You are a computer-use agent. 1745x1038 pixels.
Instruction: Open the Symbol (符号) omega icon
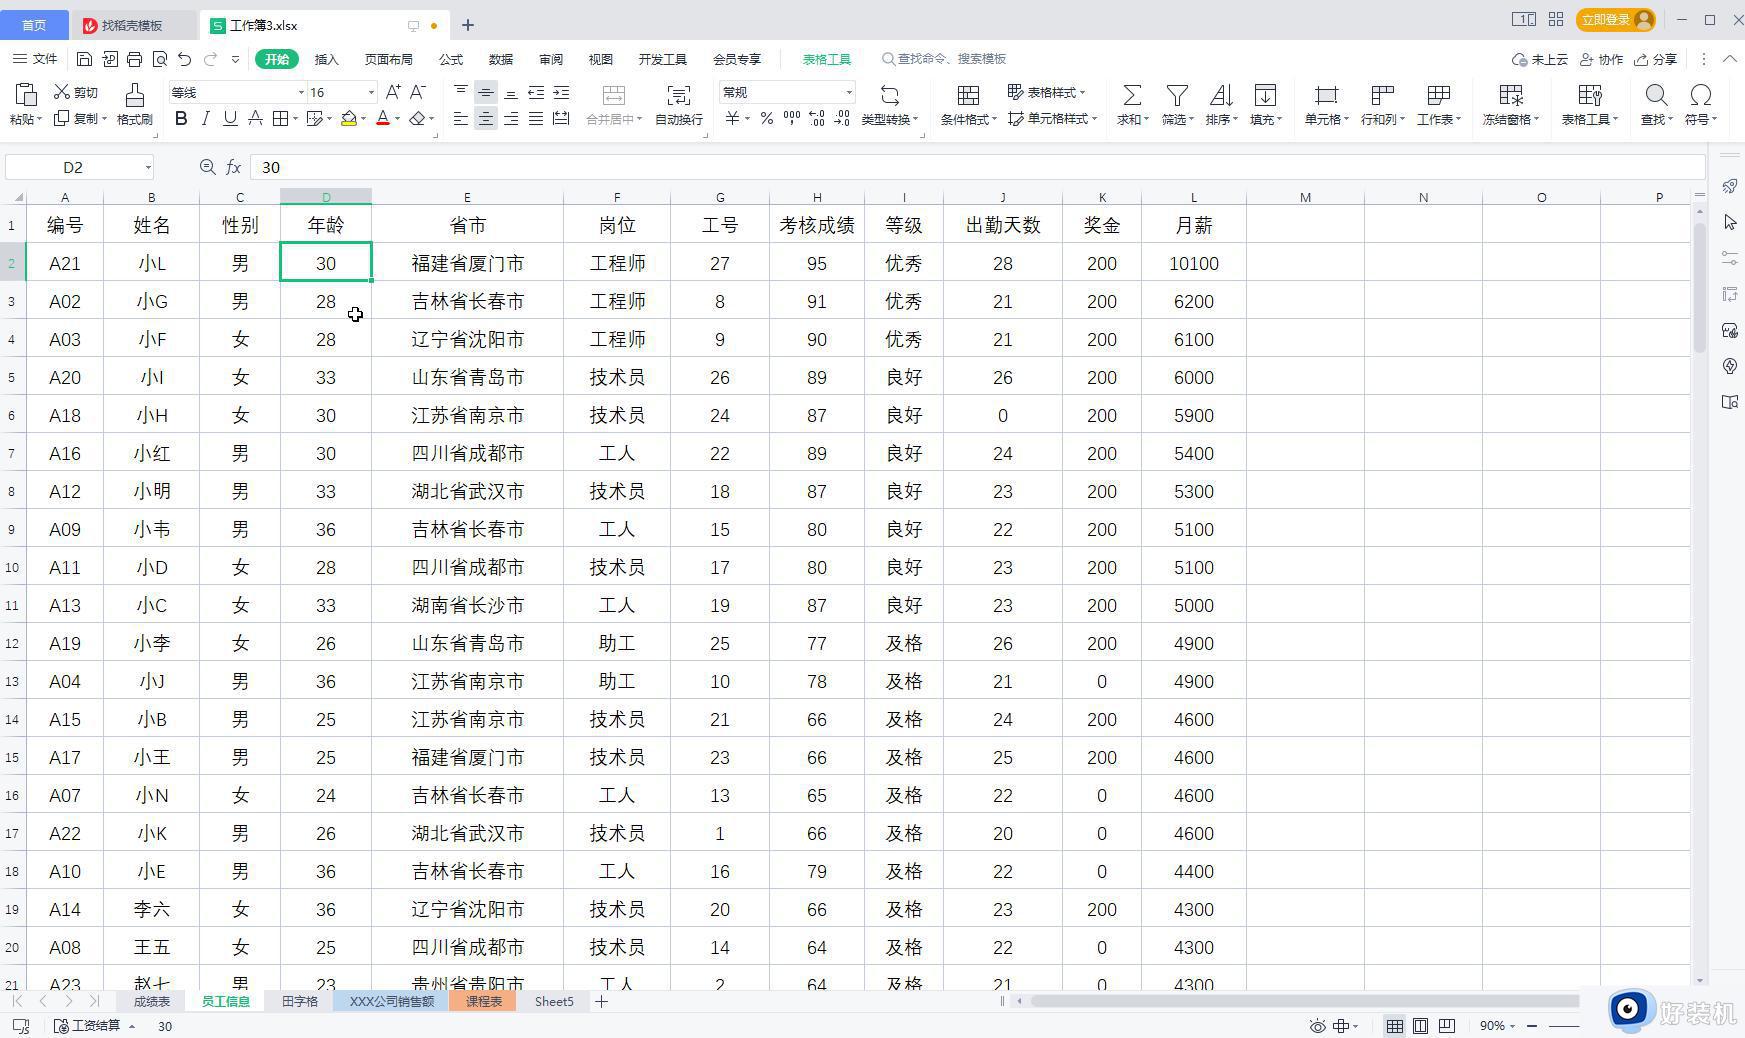pyautogui.click(x=1700, y=95)
